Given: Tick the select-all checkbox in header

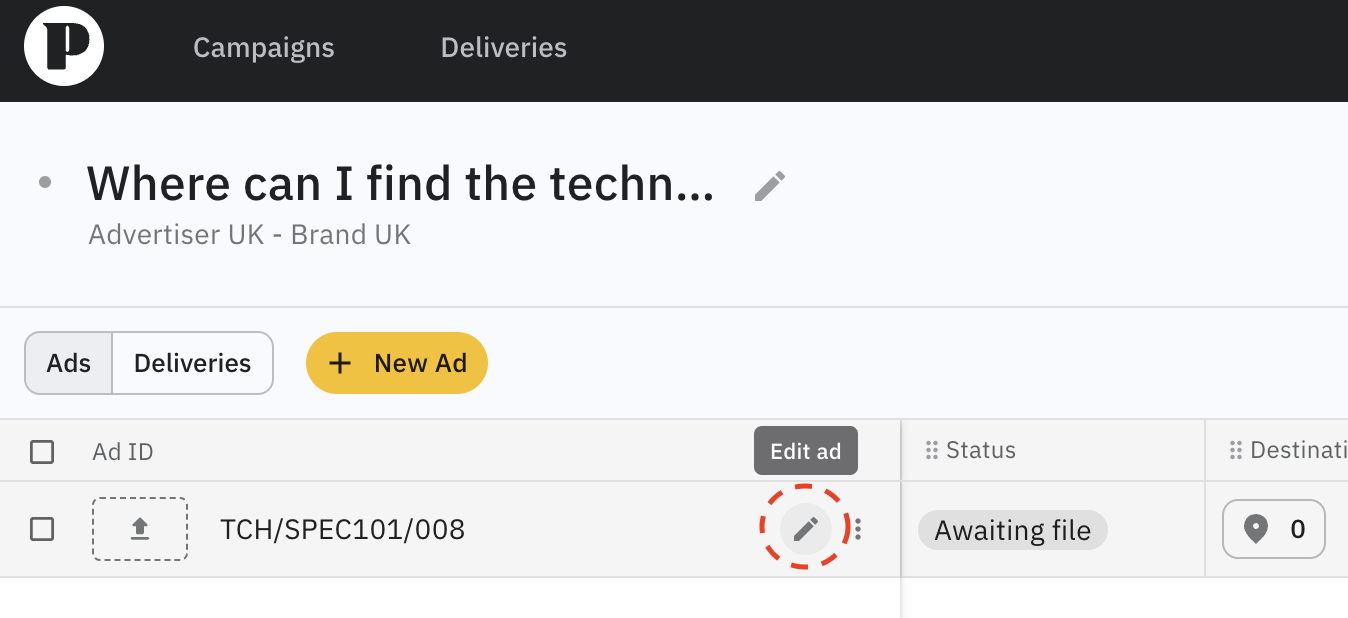Looking at the screenshot, I should coord(42,452).
